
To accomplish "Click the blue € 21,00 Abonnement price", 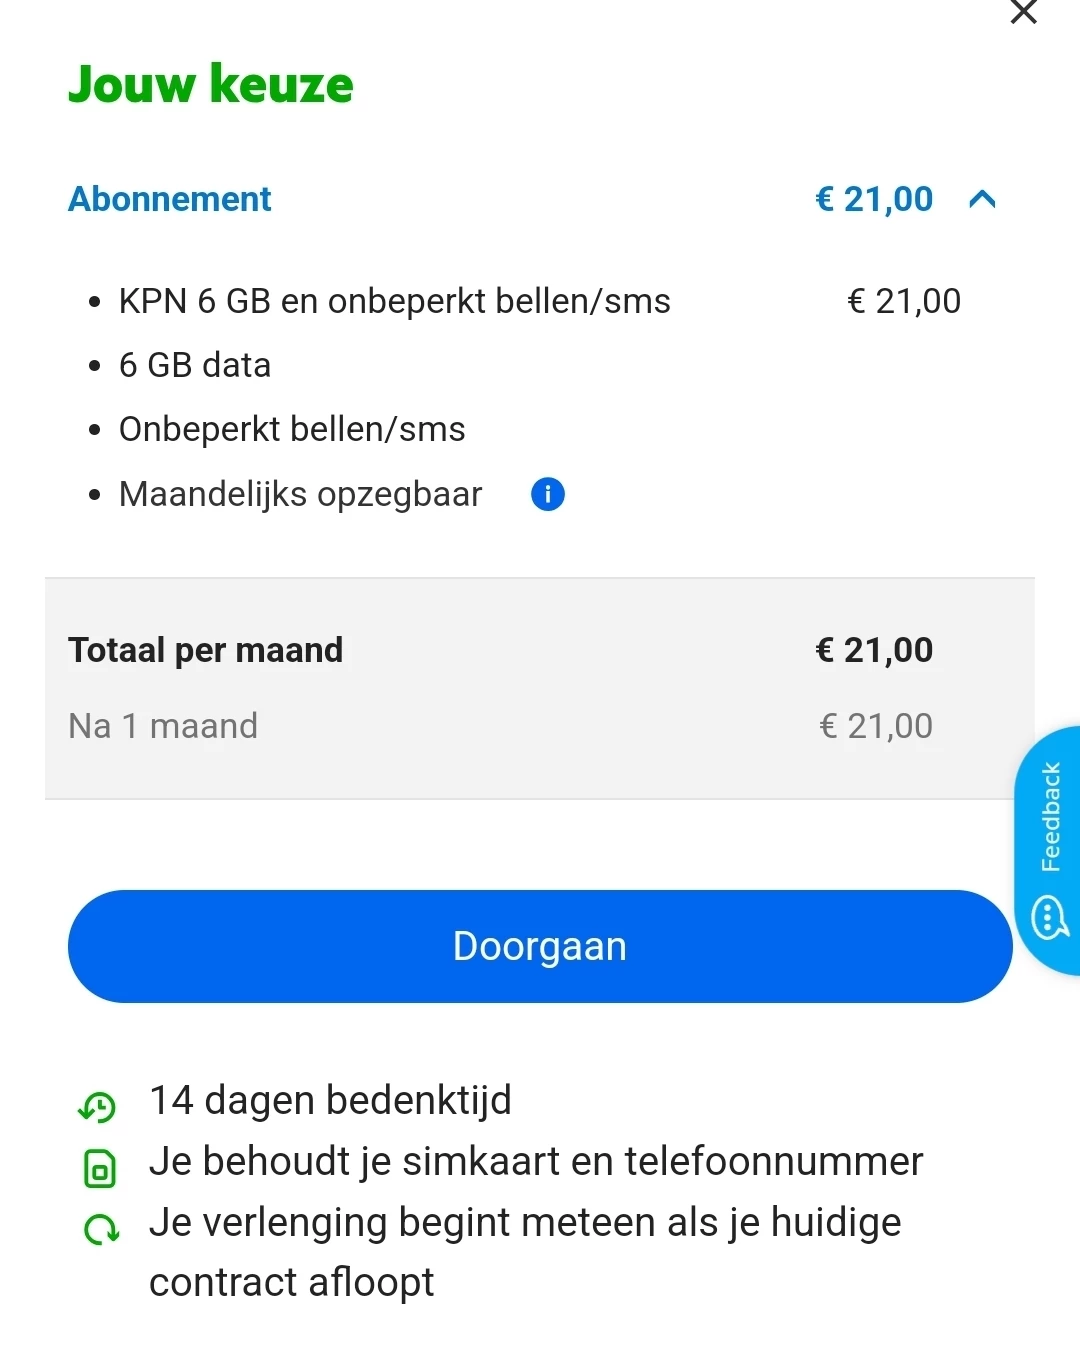I will click(873, 199).
